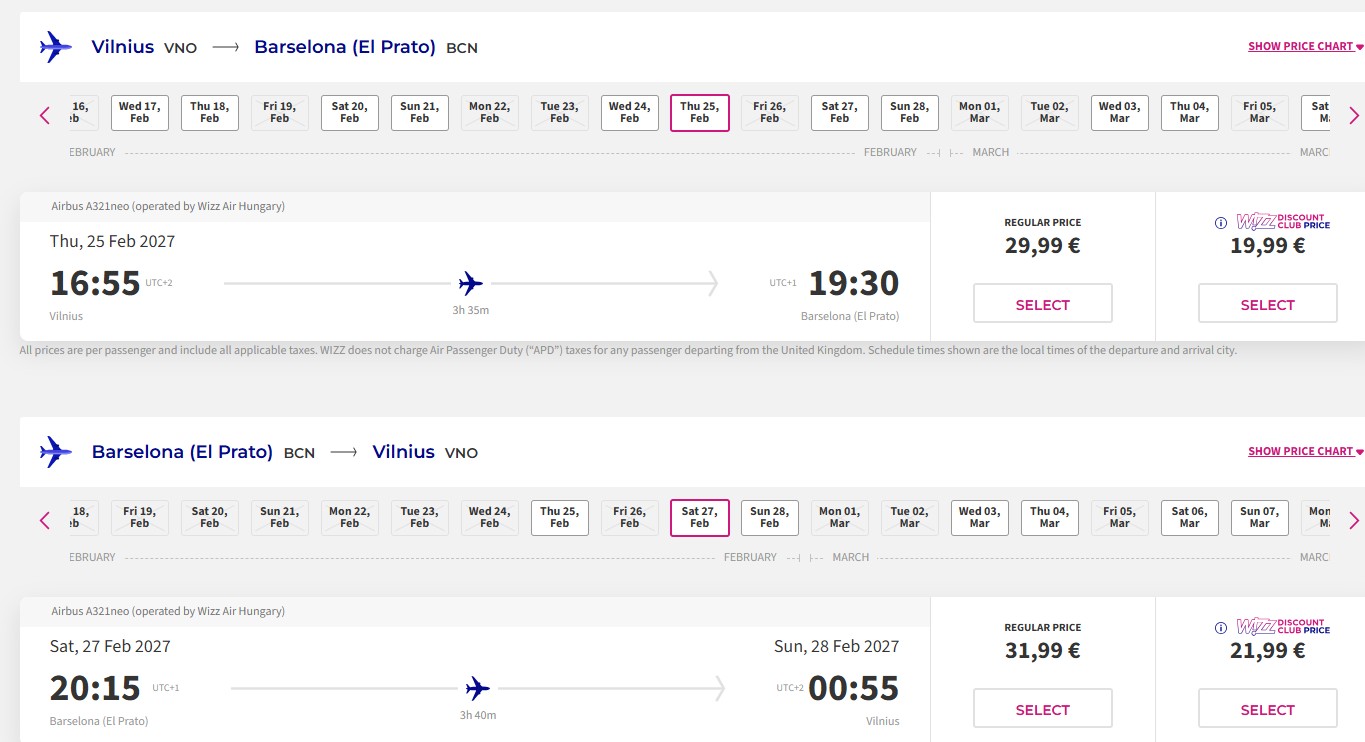Screen dimensions: 1365x742
Task: Go to previous dates in outbound date carousel
Action: 45,115
